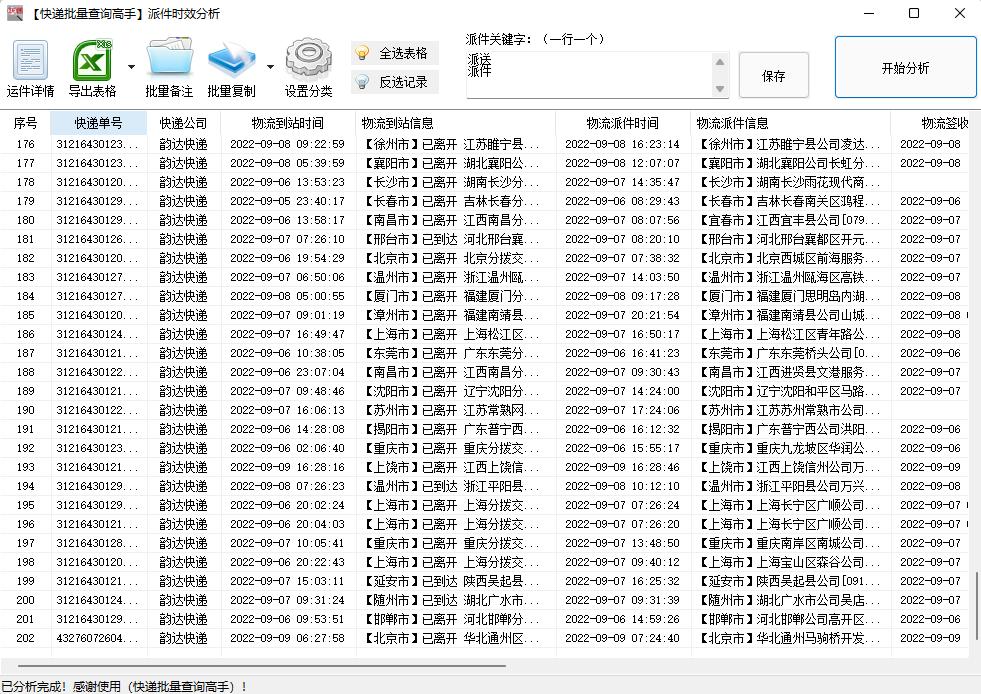Click the keyword input containing 派送
This screenshot has width=981, height=694.
(590, 72)
